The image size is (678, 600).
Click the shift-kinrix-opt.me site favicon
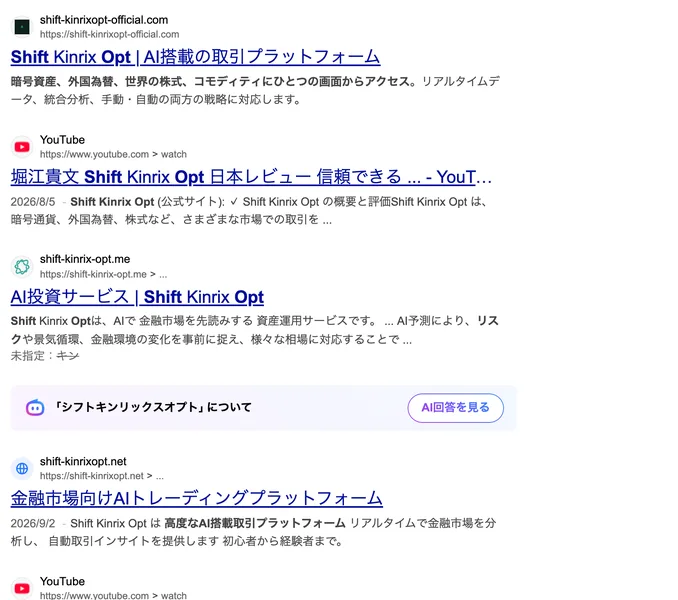[x=22, y=266]
